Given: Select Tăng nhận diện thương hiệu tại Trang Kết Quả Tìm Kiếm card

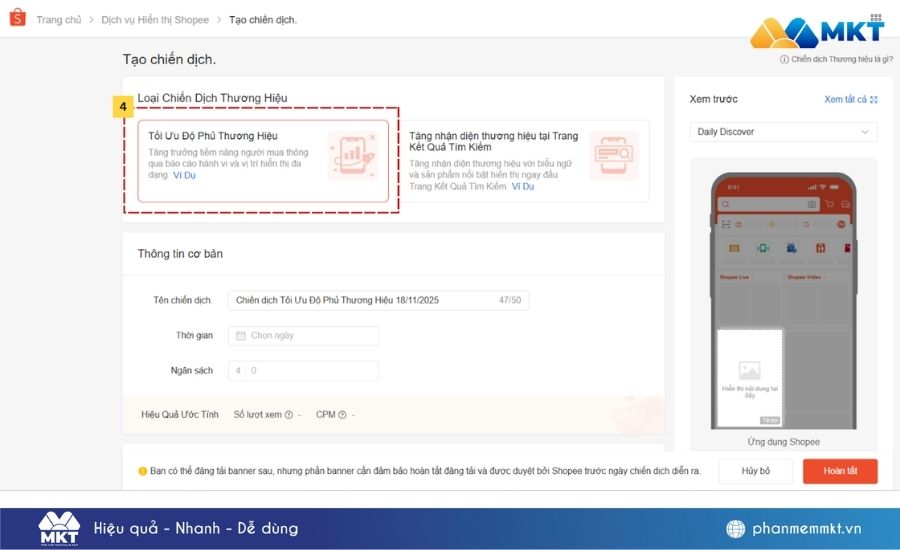Looking at the screenshot, I should pos(523,161).
